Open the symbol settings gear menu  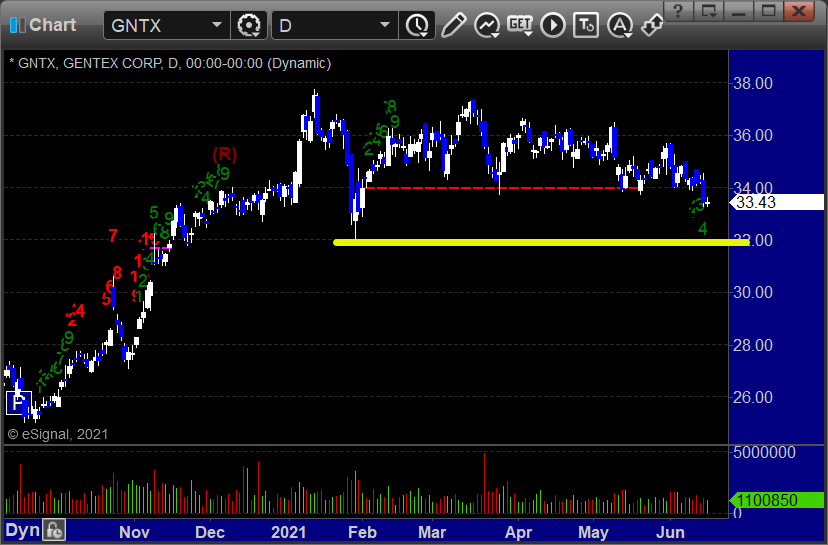point(249,25)
